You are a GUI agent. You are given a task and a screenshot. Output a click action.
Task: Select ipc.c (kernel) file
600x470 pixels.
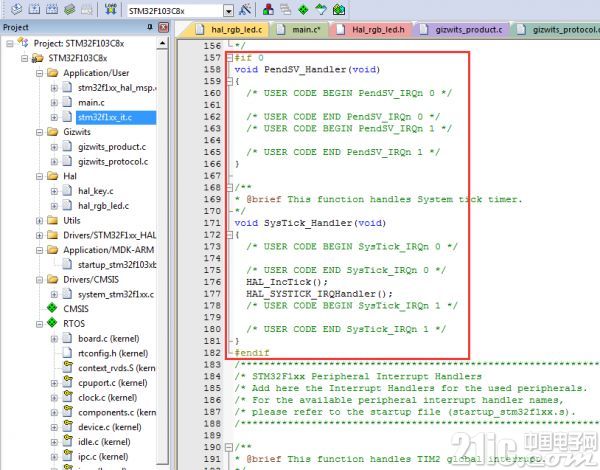[x=103, y=457]
